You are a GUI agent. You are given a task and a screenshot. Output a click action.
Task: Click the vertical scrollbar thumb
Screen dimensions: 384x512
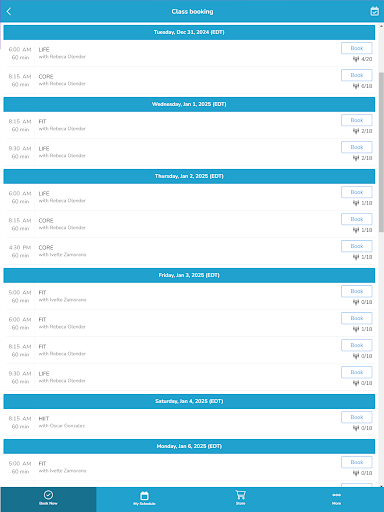pyautogui.click(x=381, y=152)
